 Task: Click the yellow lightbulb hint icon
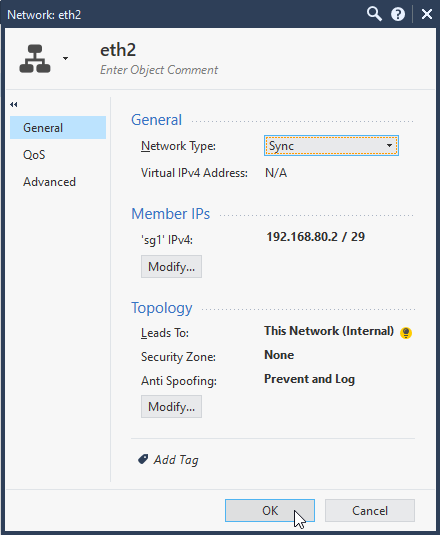(406, 333)
